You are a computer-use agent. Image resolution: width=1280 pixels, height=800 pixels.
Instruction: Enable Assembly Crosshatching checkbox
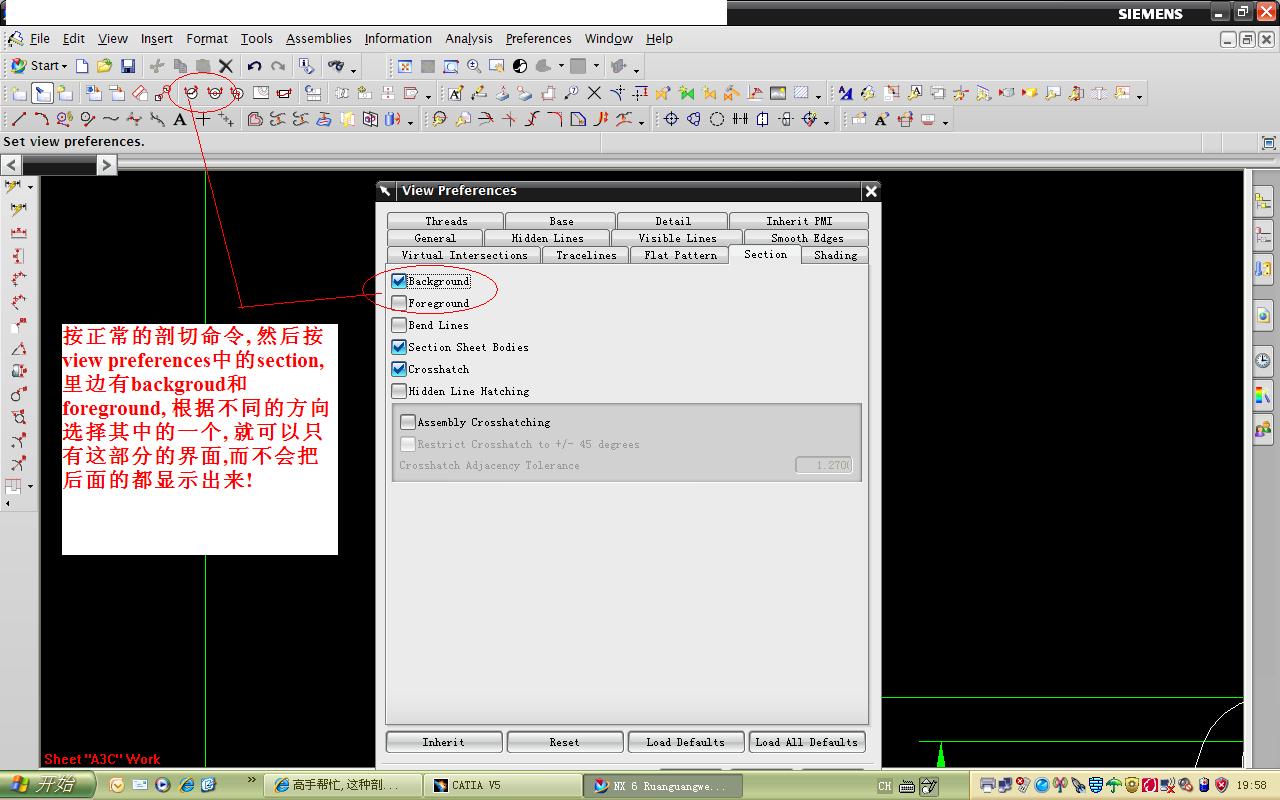tap(408, 422)
